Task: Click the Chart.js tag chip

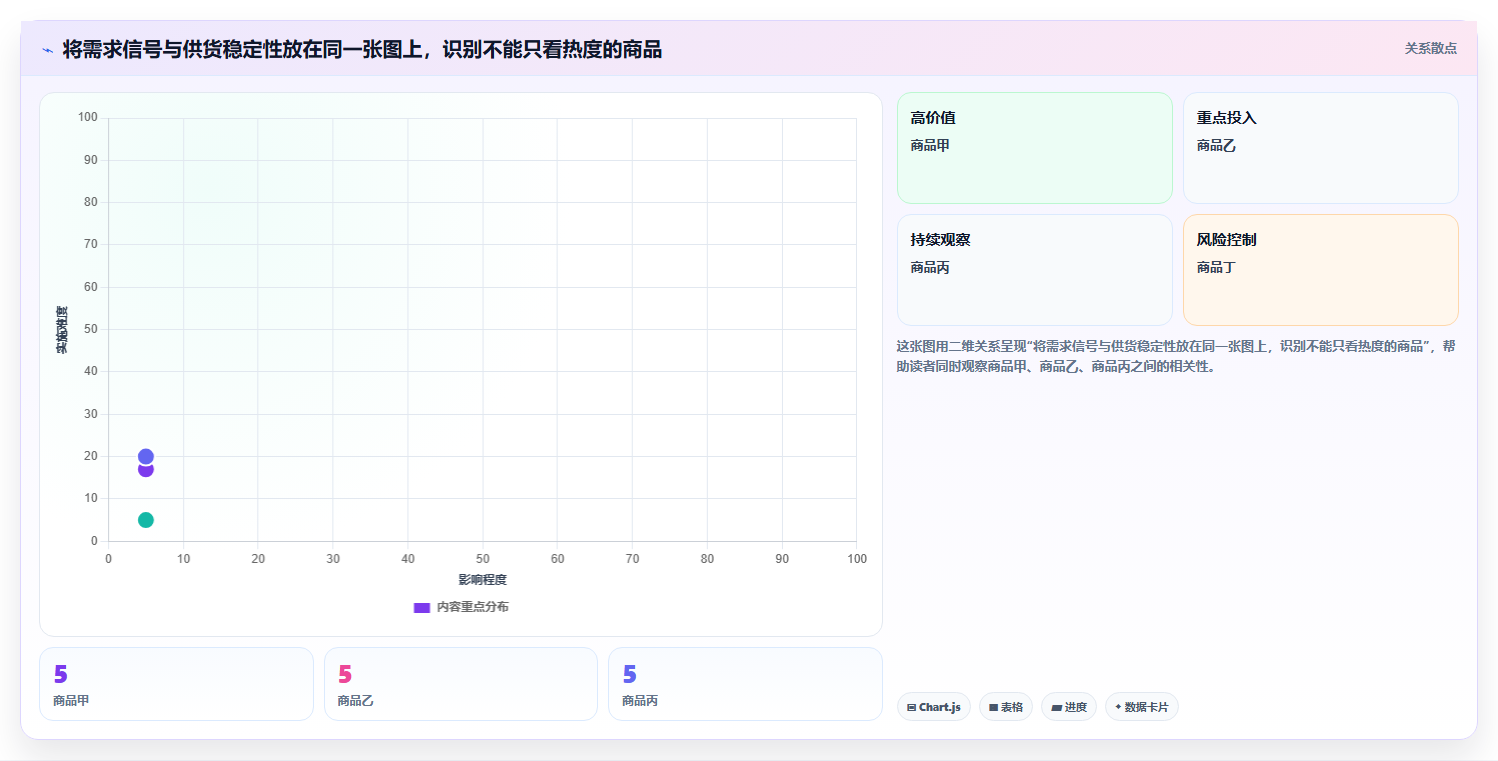Action: [934, 707]
